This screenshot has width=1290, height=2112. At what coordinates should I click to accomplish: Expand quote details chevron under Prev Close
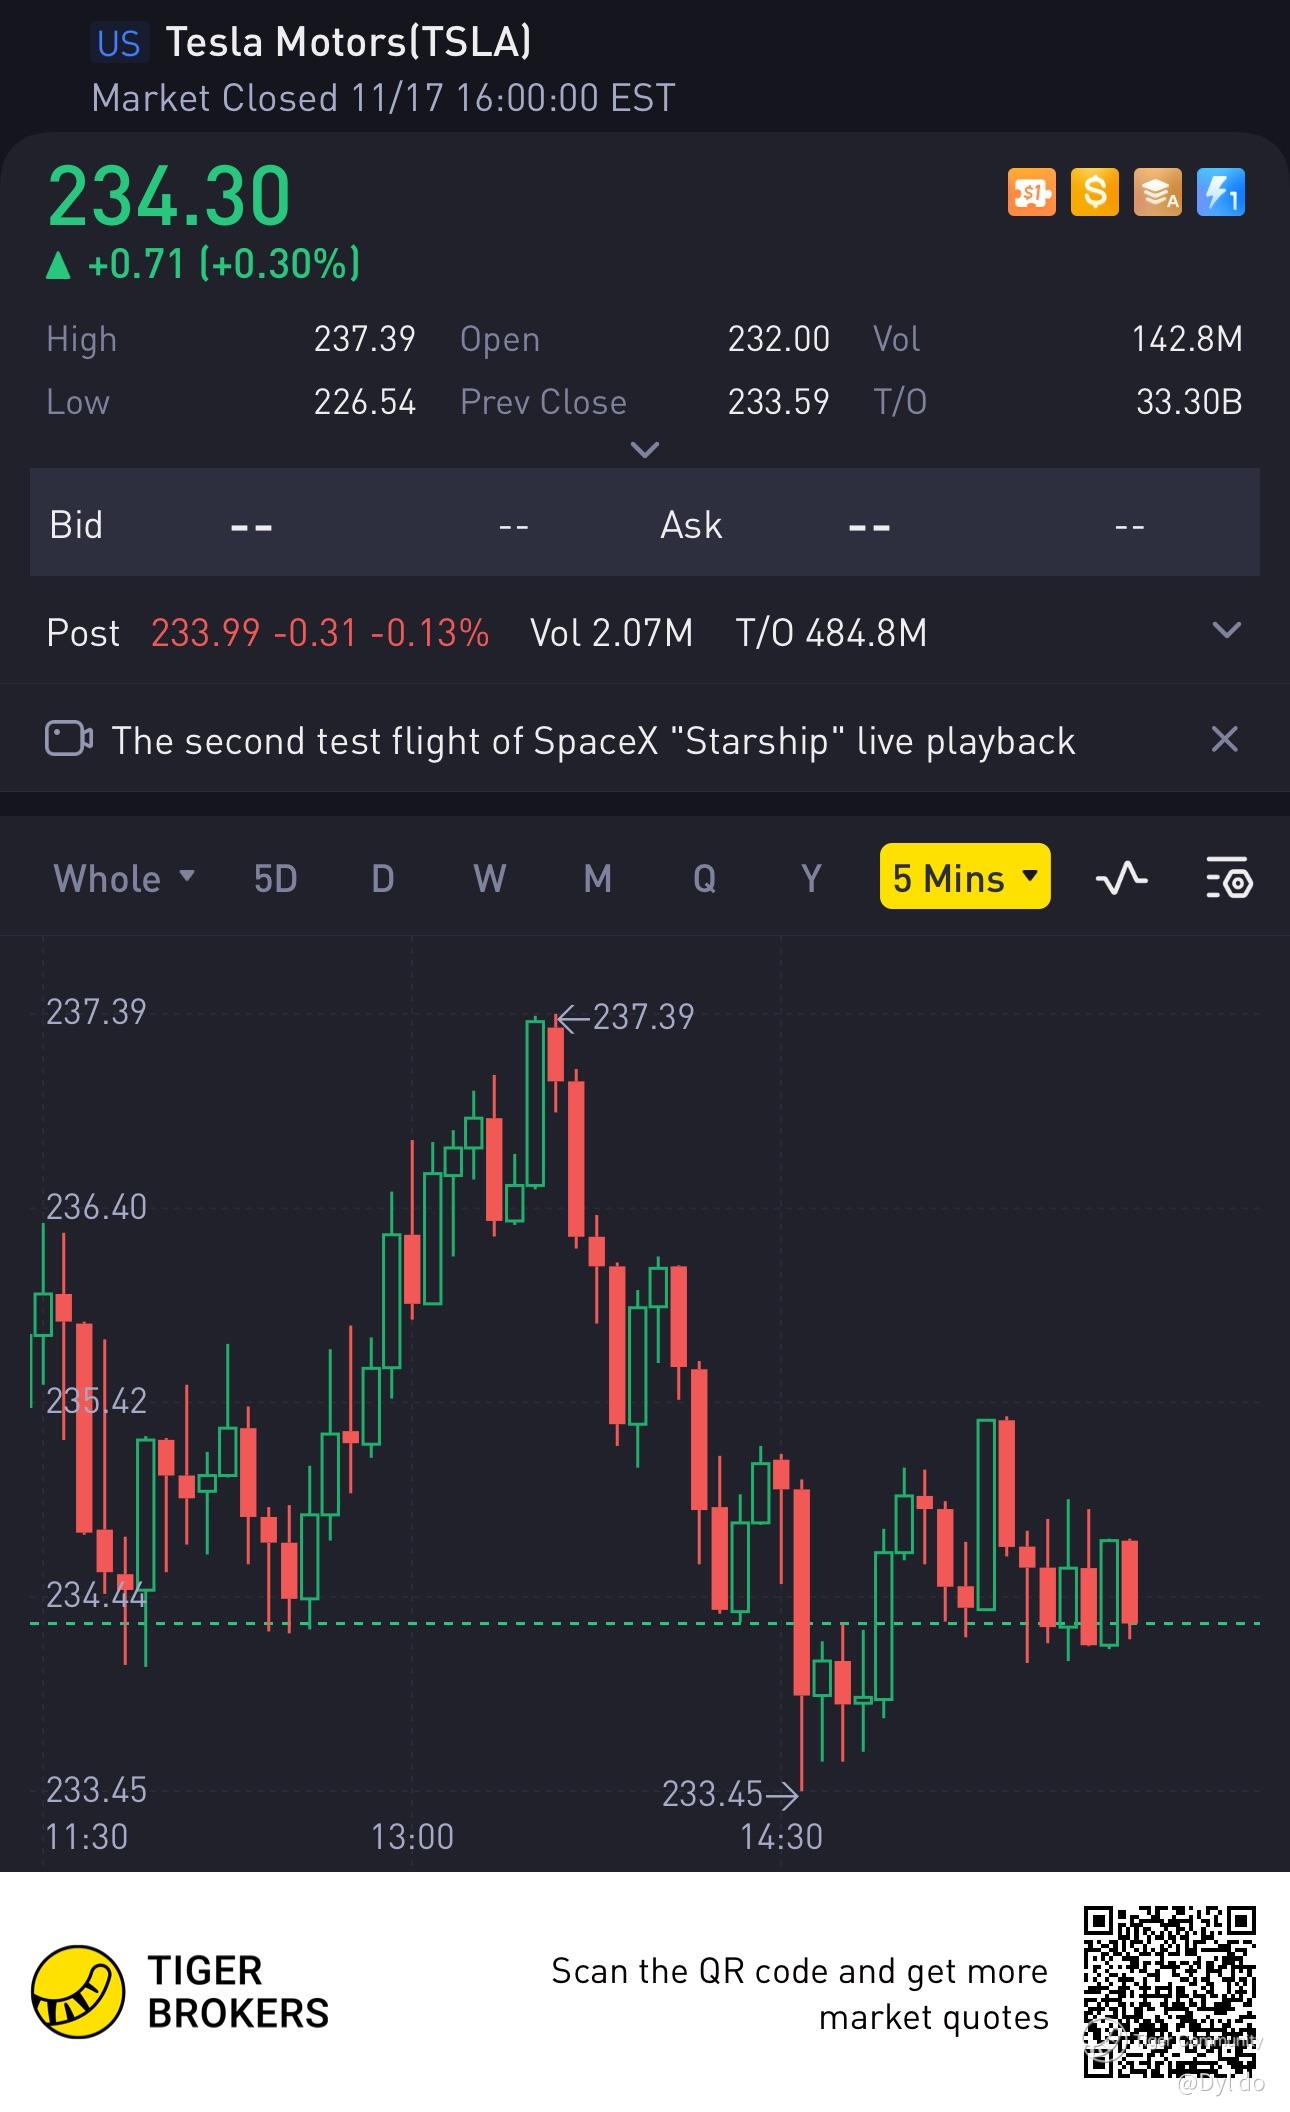point(645,450)
